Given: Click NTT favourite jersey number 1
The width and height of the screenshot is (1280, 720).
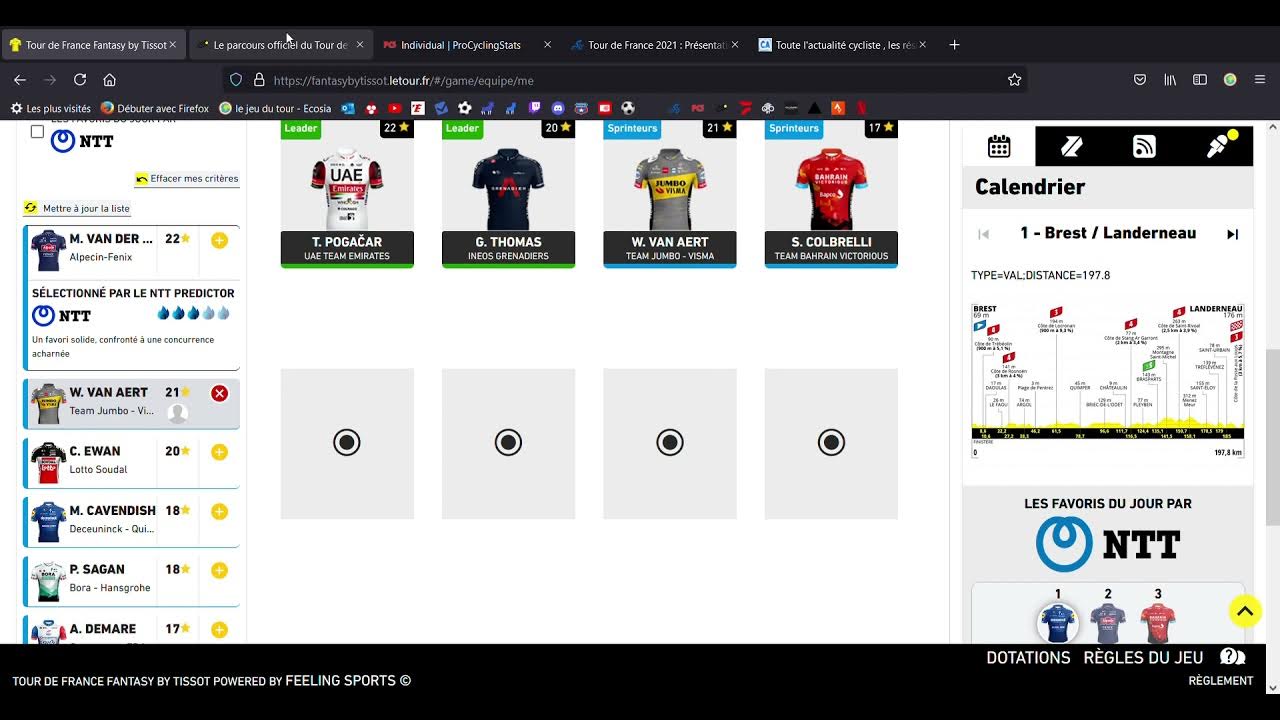Looking at the screenshot, I should click(1058, 622).
